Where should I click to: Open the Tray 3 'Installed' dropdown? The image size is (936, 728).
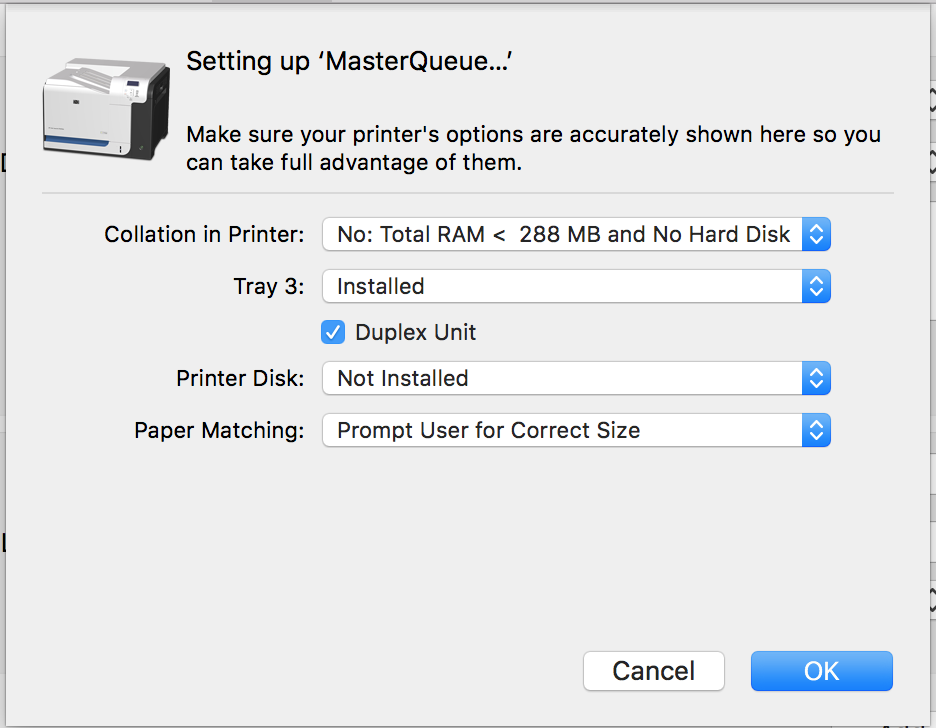[576, 286]
